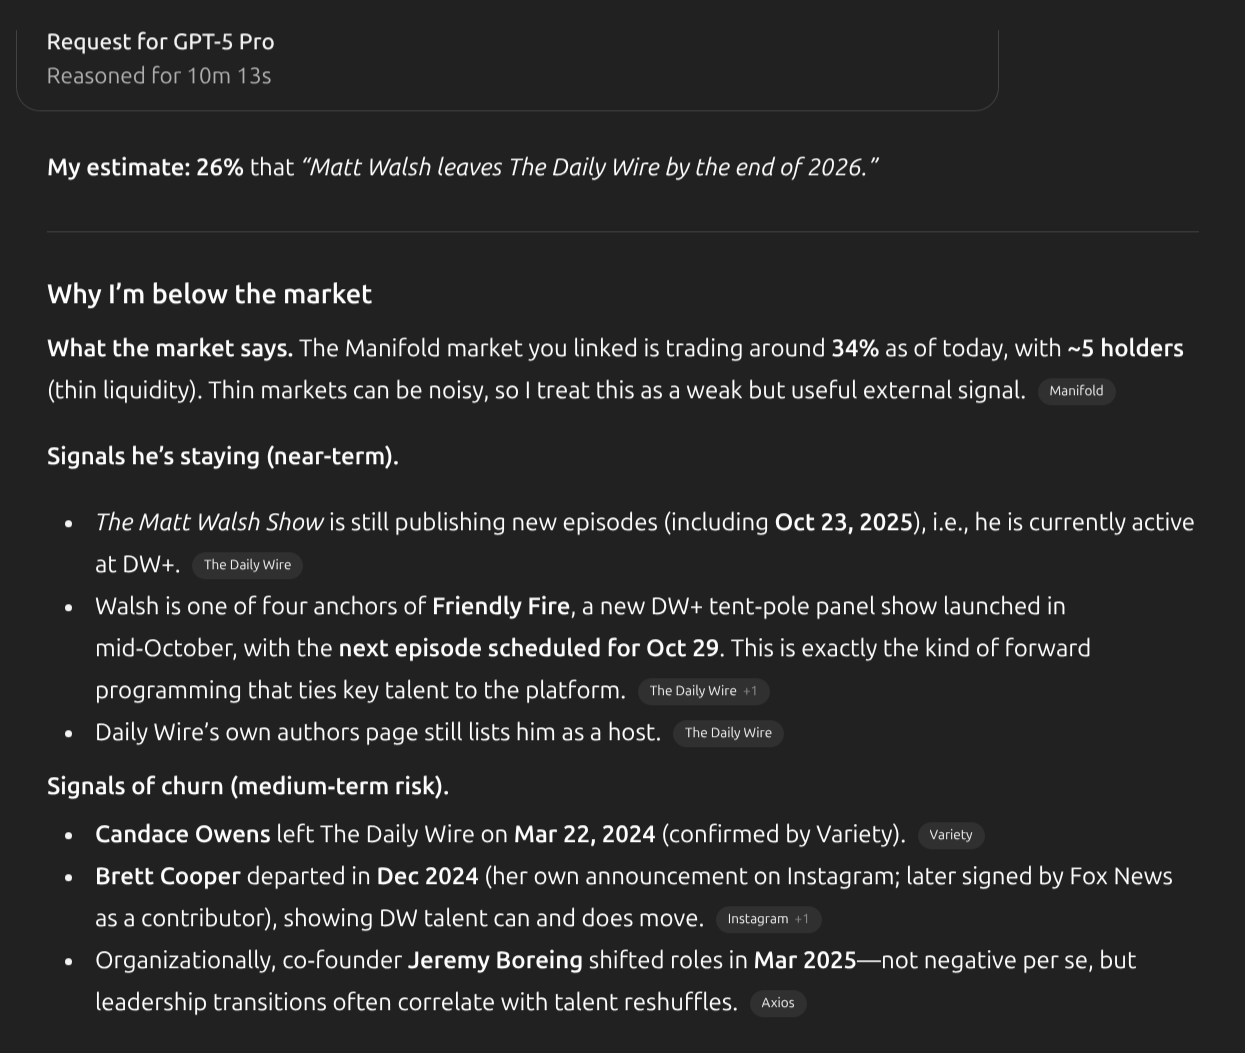Click the bold name "Brett Cooper"
Screen dimensions: 1245x1053
pyautogui.click(x=167, y=876)
